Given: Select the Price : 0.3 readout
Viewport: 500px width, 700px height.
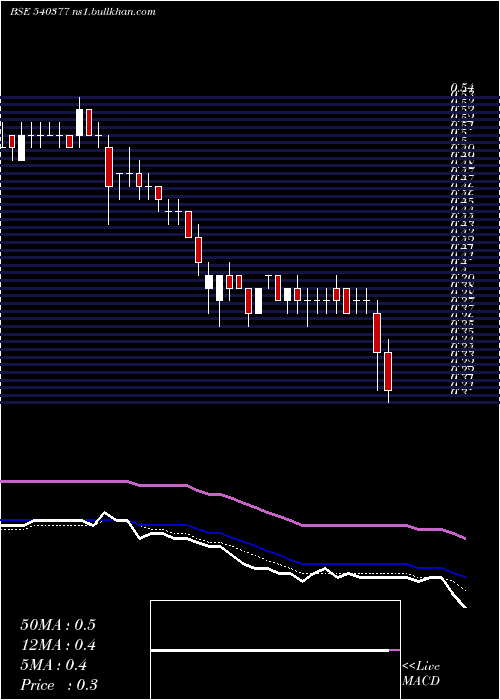Looking at the screenshot, I should pos(59,685).
